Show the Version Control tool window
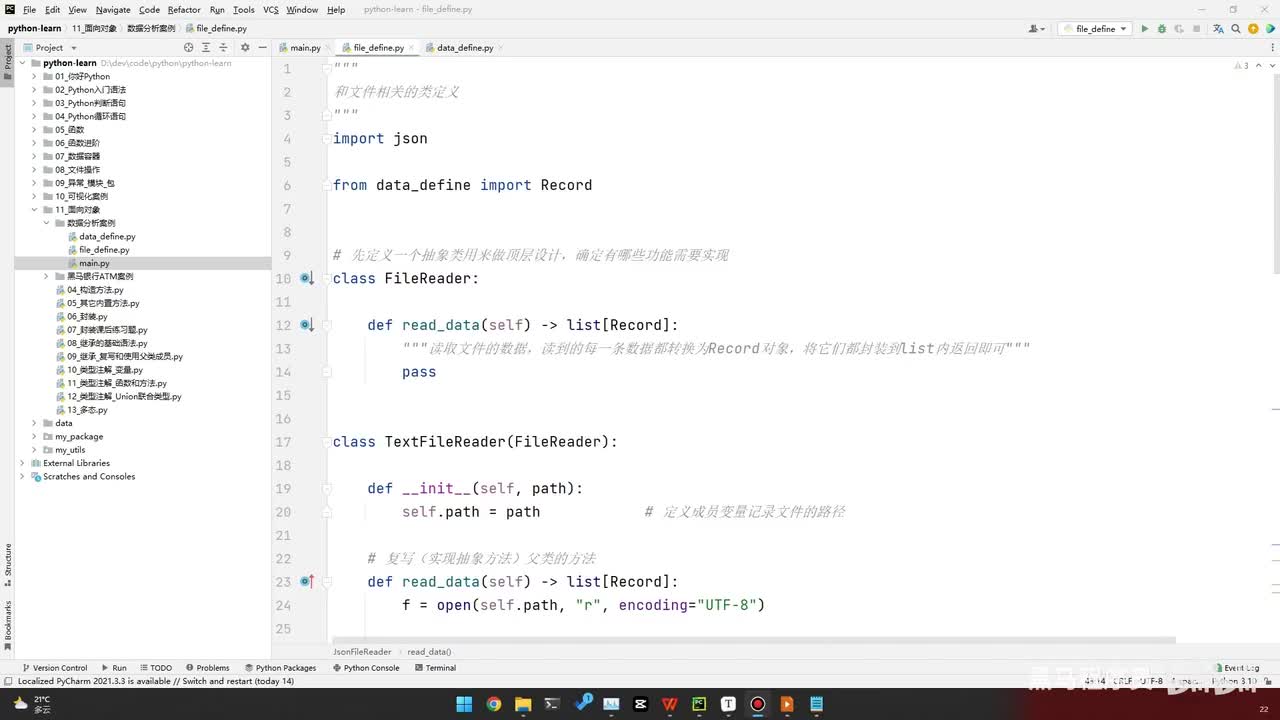The width and height of the screenshot is (1280, 720). (54, 667)
